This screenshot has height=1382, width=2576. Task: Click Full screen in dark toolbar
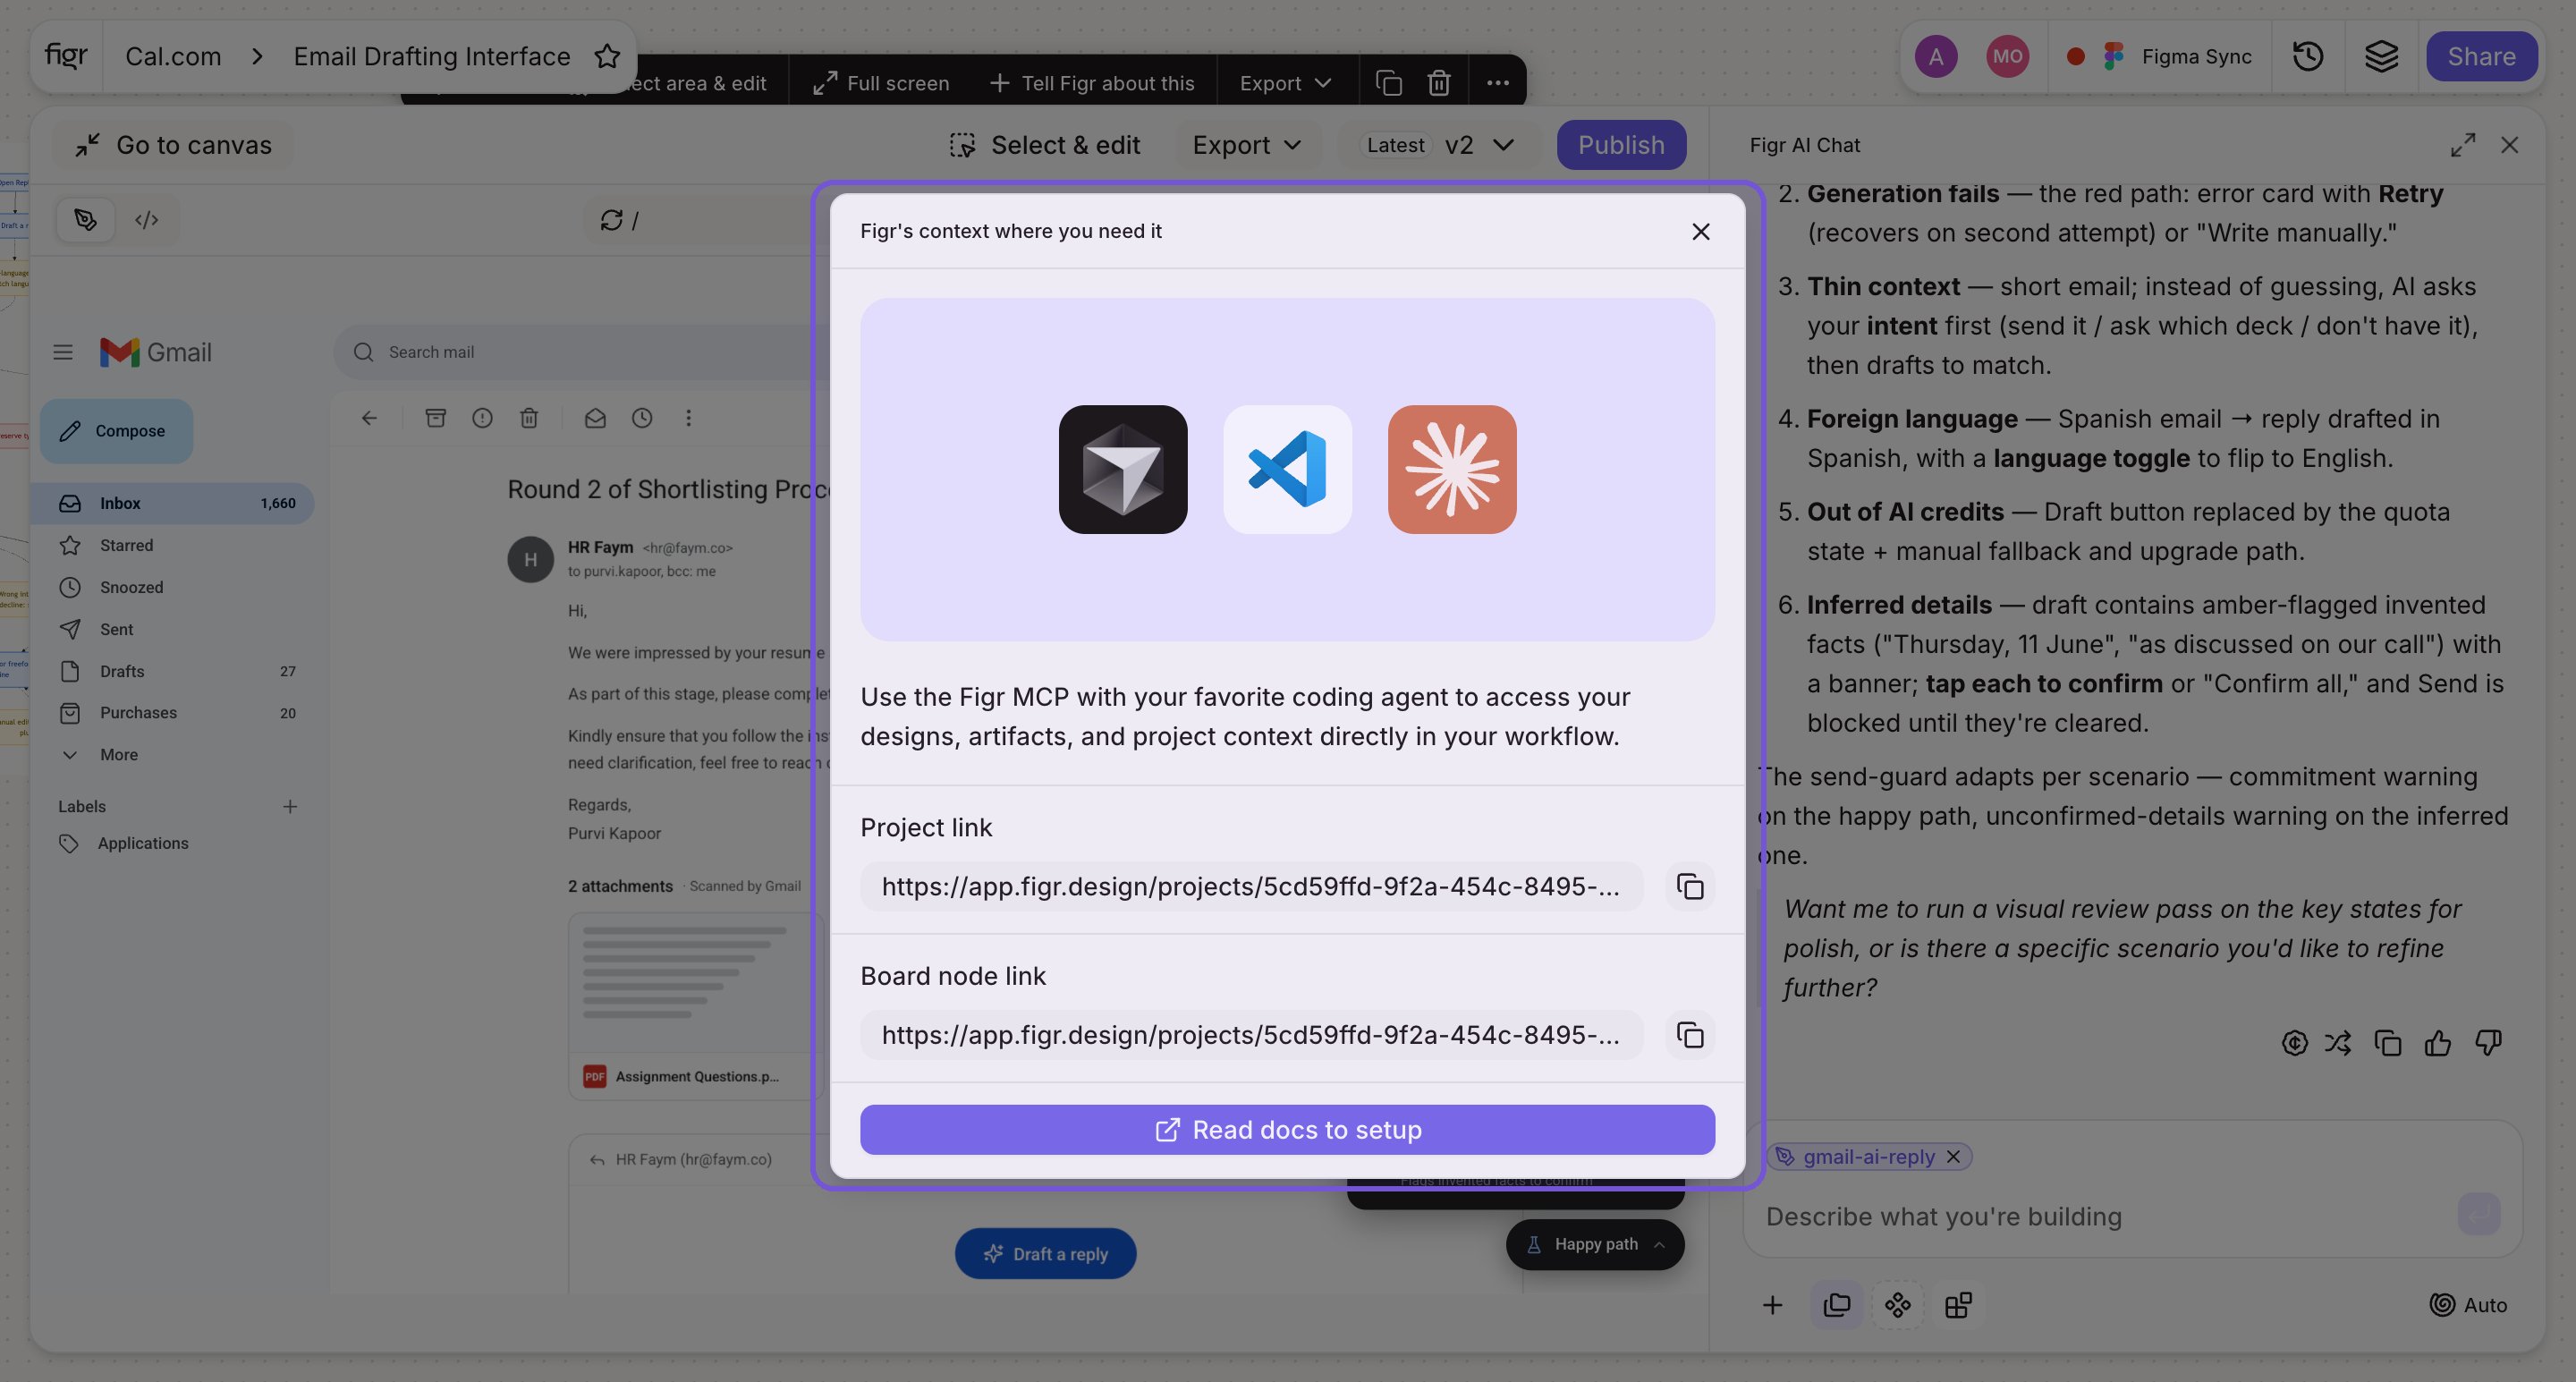point(881,83)
